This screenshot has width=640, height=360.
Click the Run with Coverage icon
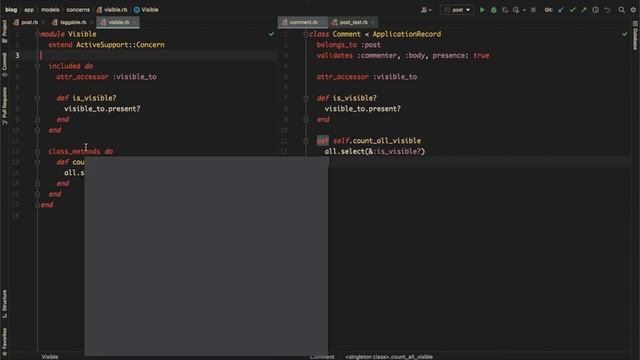pos(505,10)
